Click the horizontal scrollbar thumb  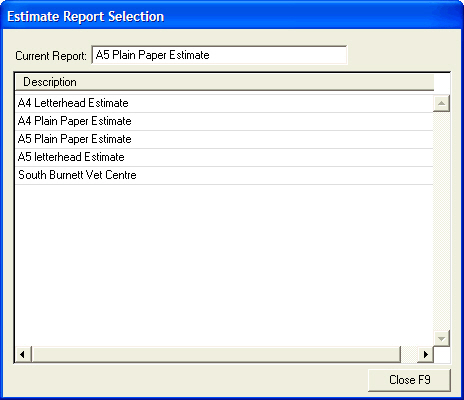click(x=216, y=354)
